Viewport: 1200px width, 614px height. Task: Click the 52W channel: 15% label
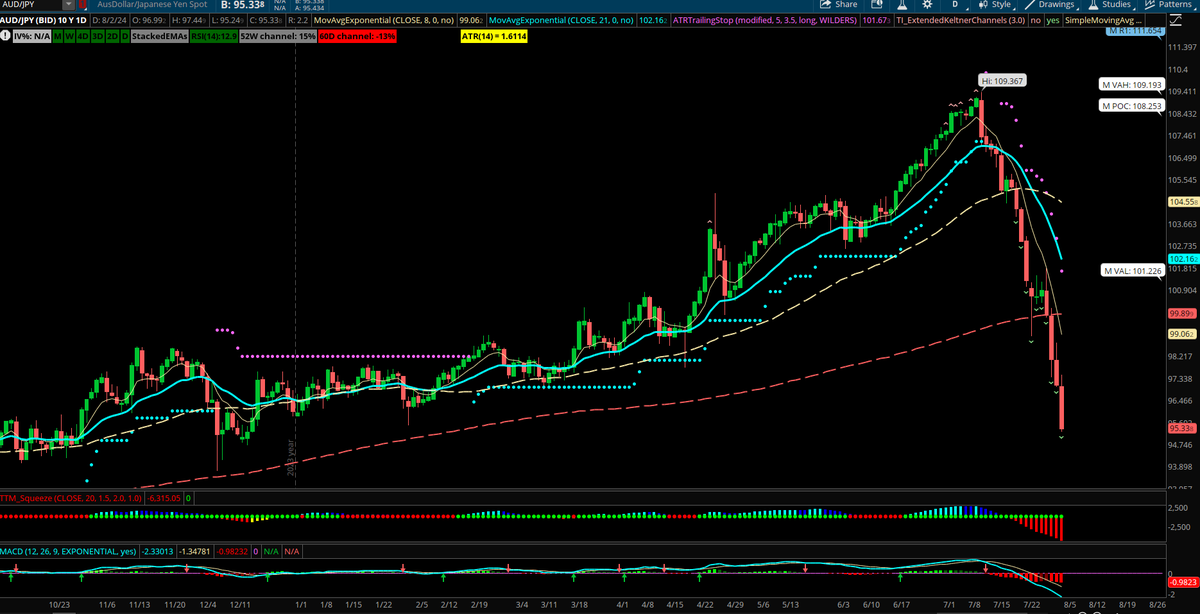point(278,36)
